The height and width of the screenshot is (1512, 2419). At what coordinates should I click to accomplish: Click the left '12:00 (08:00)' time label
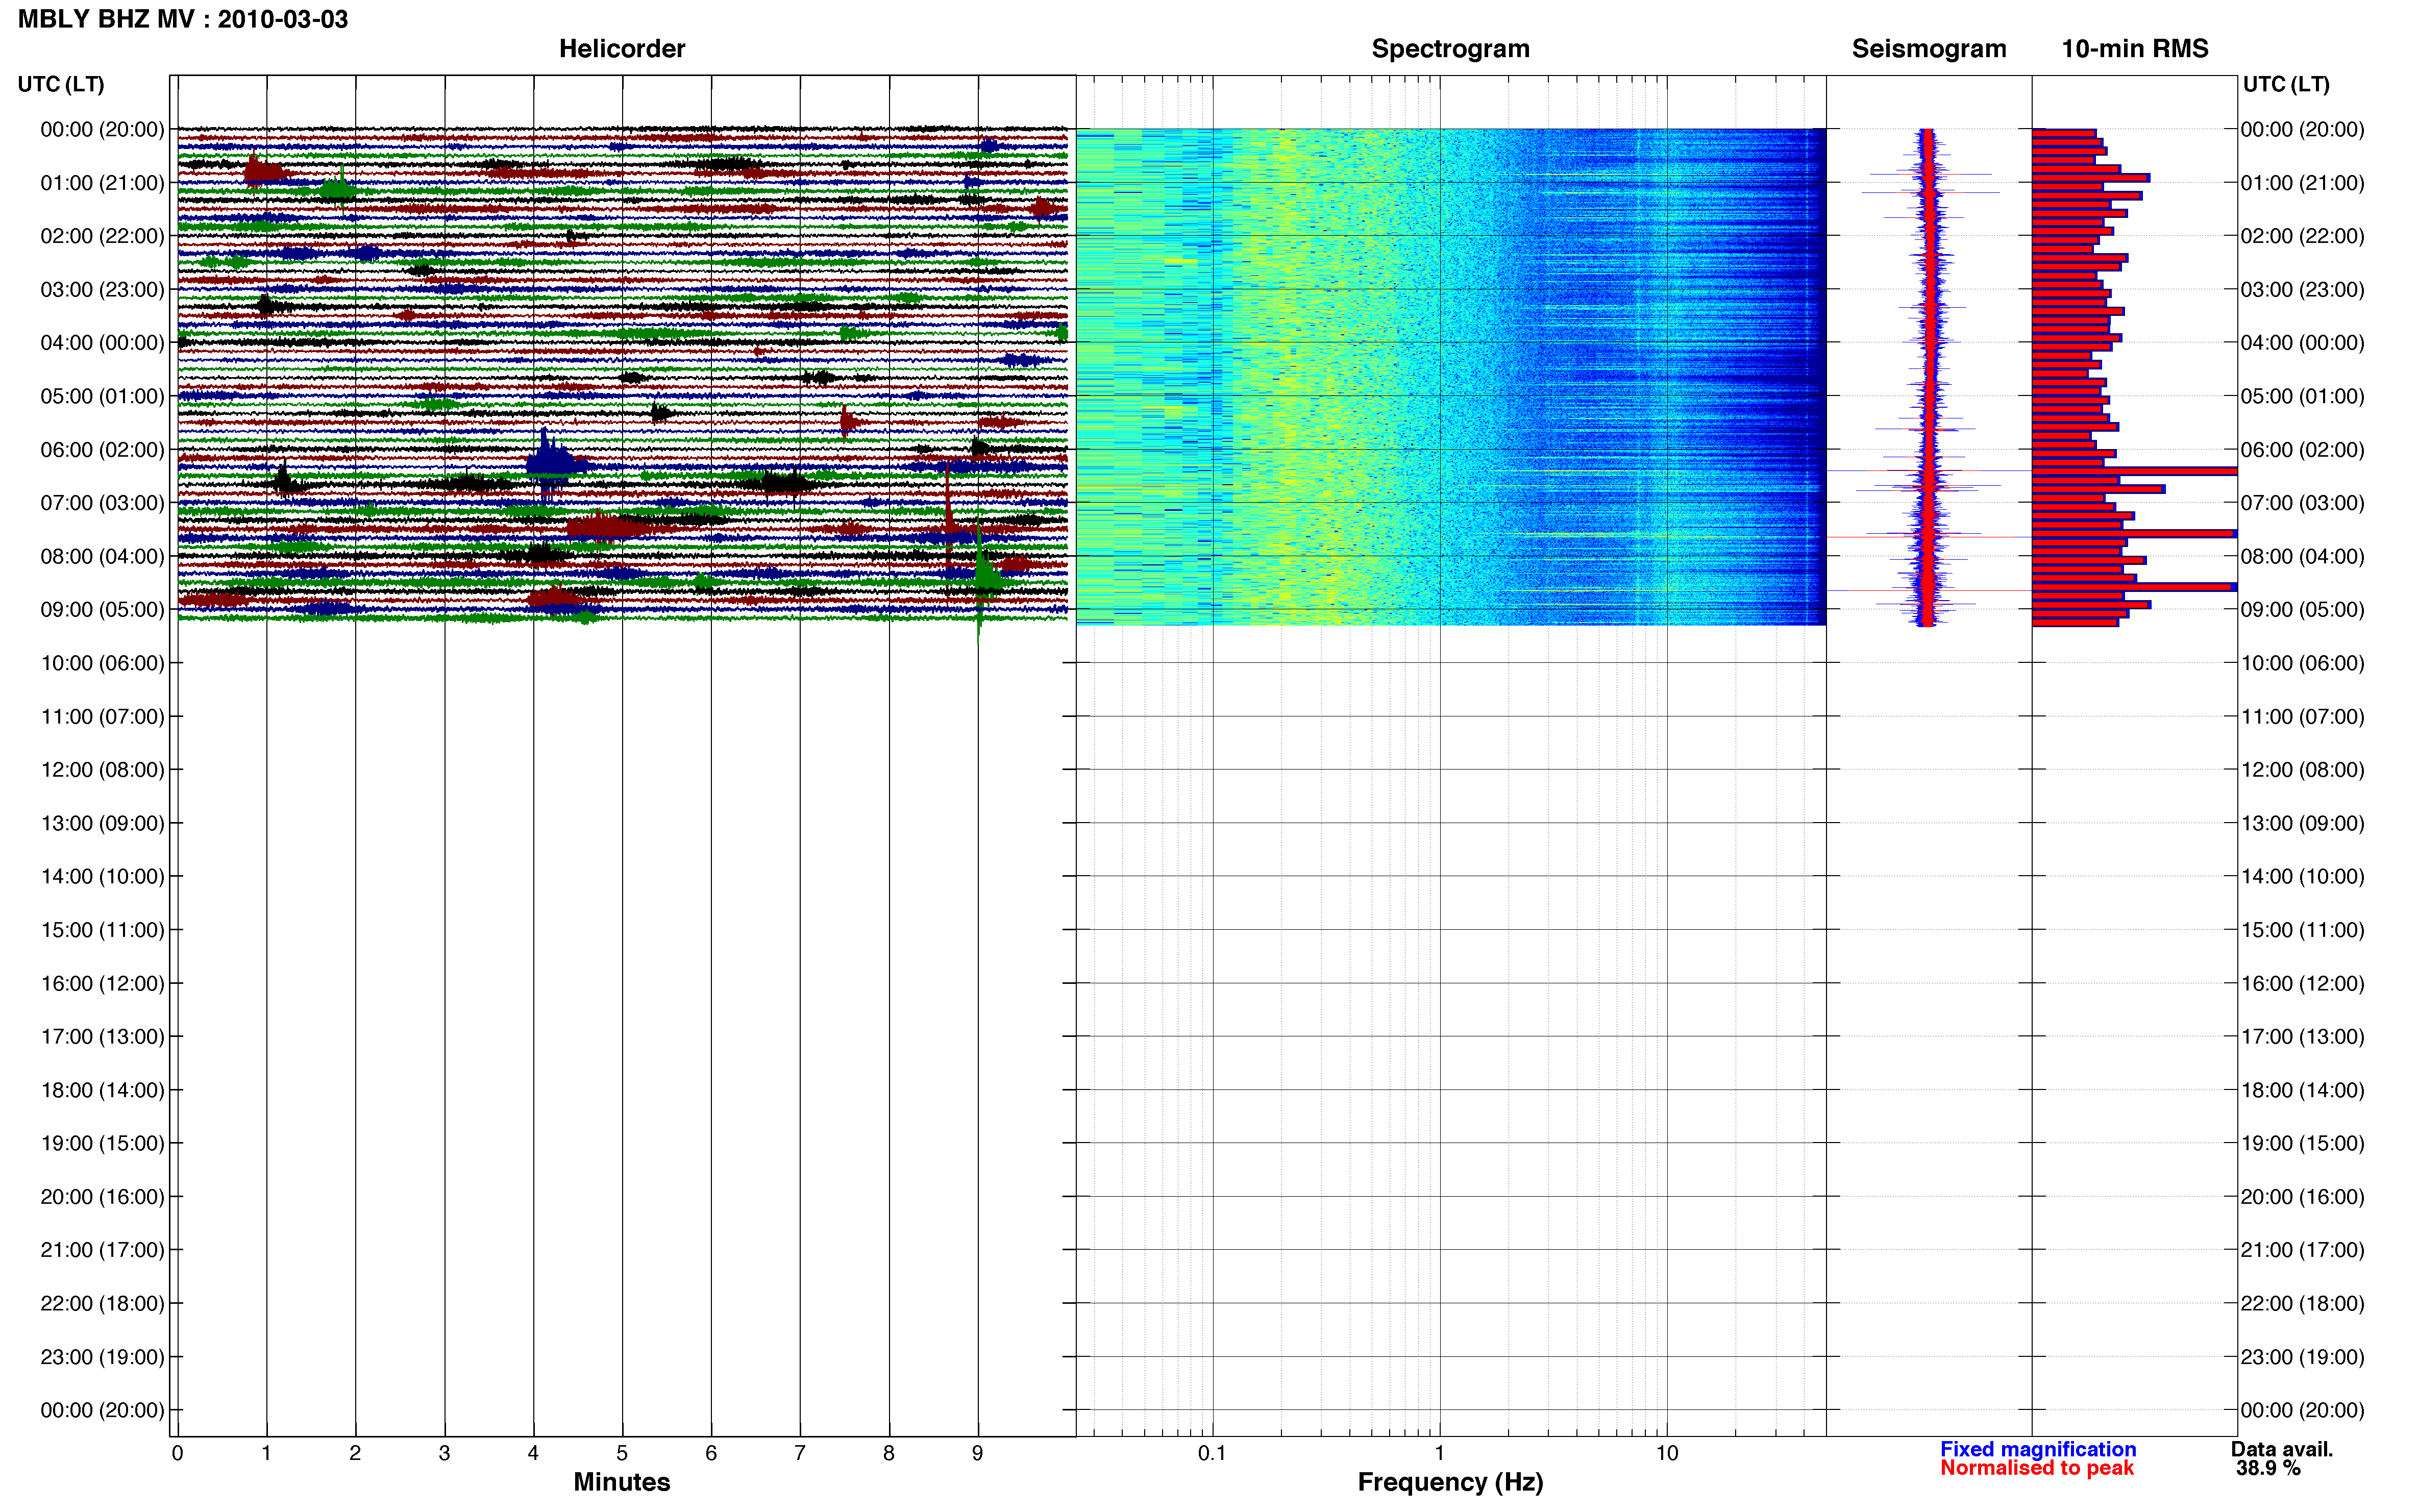(102, 770)
